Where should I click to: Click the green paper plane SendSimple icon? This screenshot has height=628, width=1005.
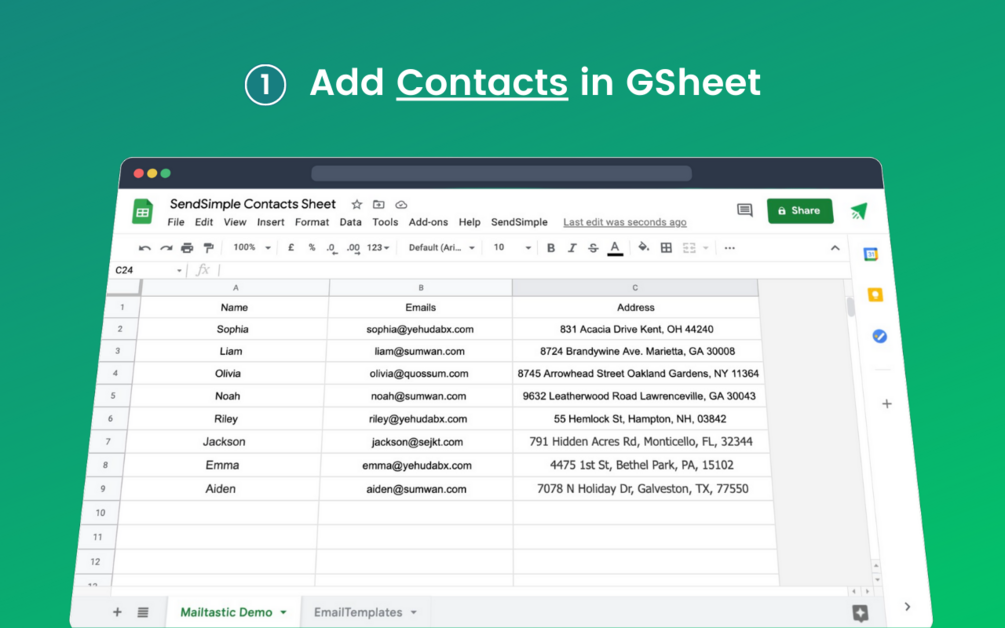click(859, 211)
